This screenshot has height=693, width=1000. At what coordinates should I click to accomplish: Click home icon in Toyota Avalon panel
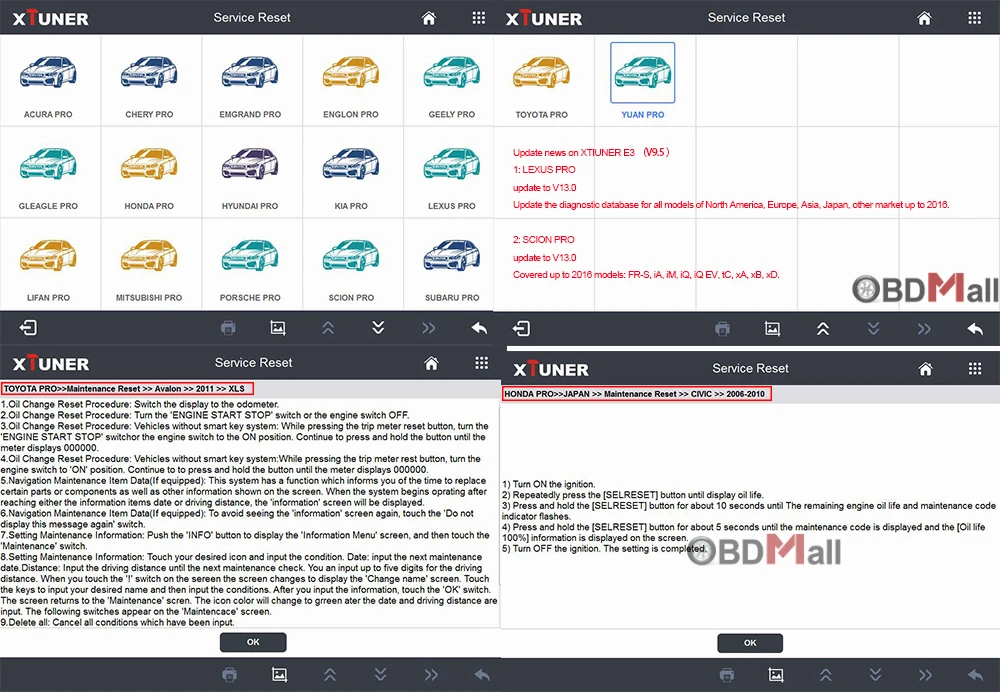(x=431, y=363)
